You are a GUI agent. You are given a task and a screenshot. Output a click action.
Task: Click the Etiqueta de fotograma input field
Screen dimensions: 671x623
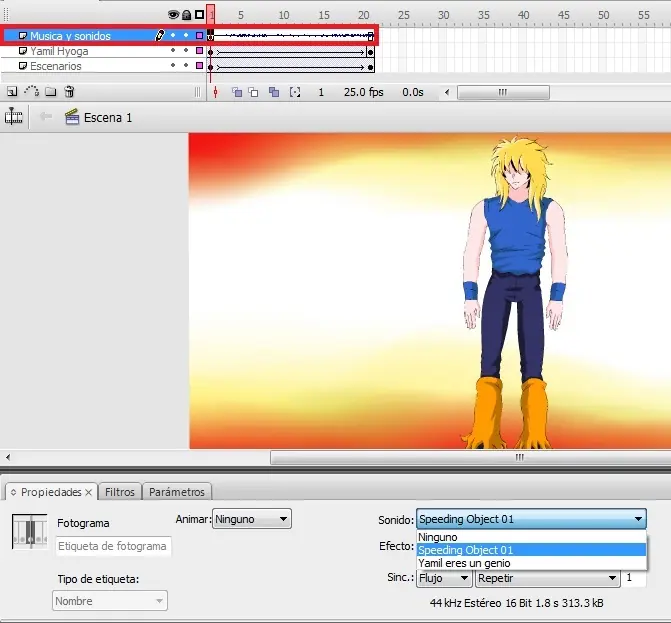tap(113, 546)
